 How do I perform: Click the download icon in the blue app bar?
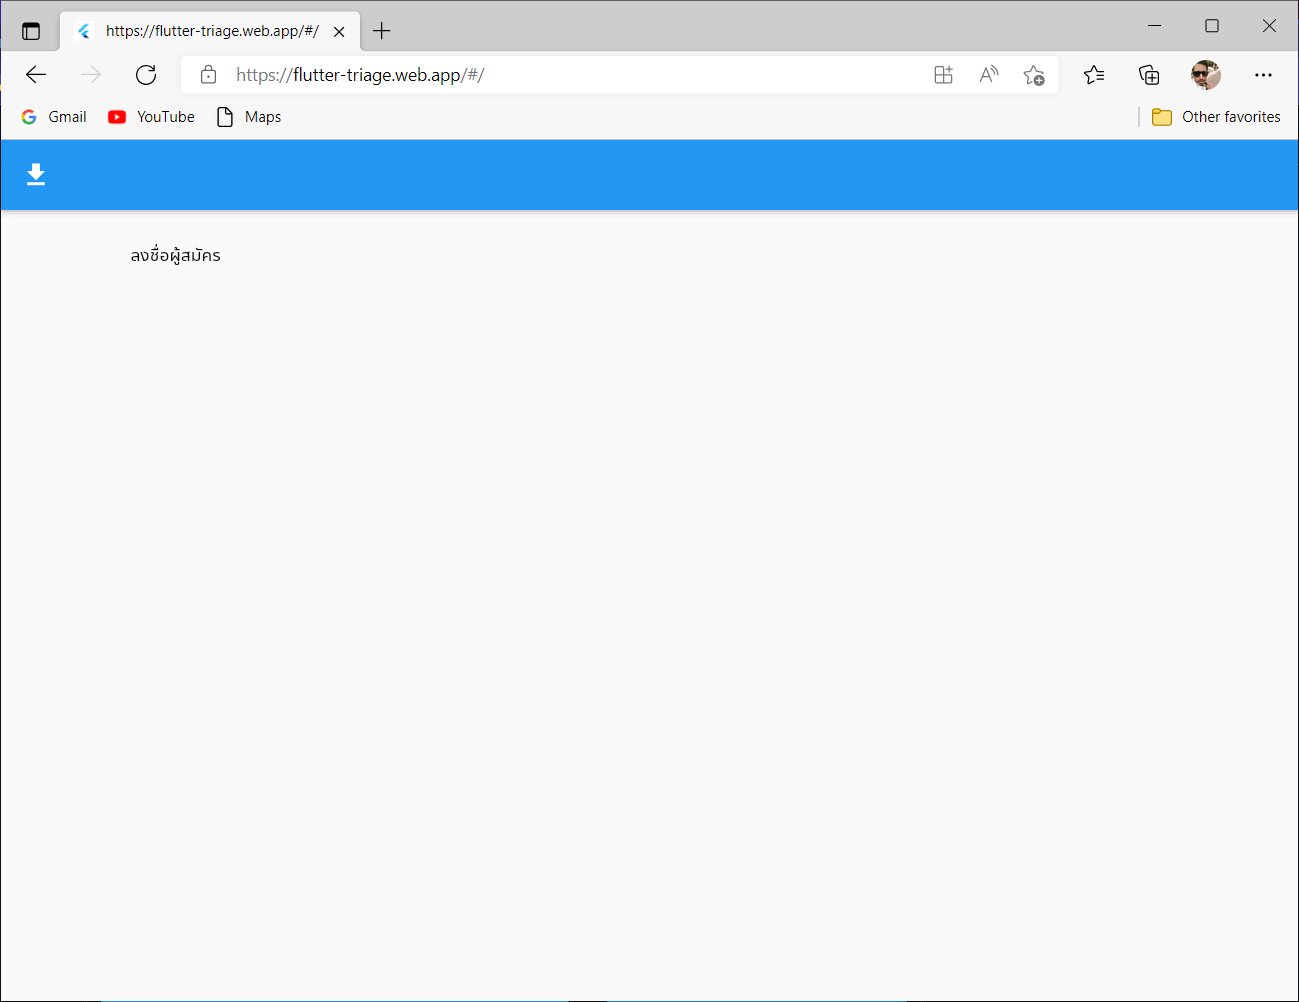tap(36, 174)
